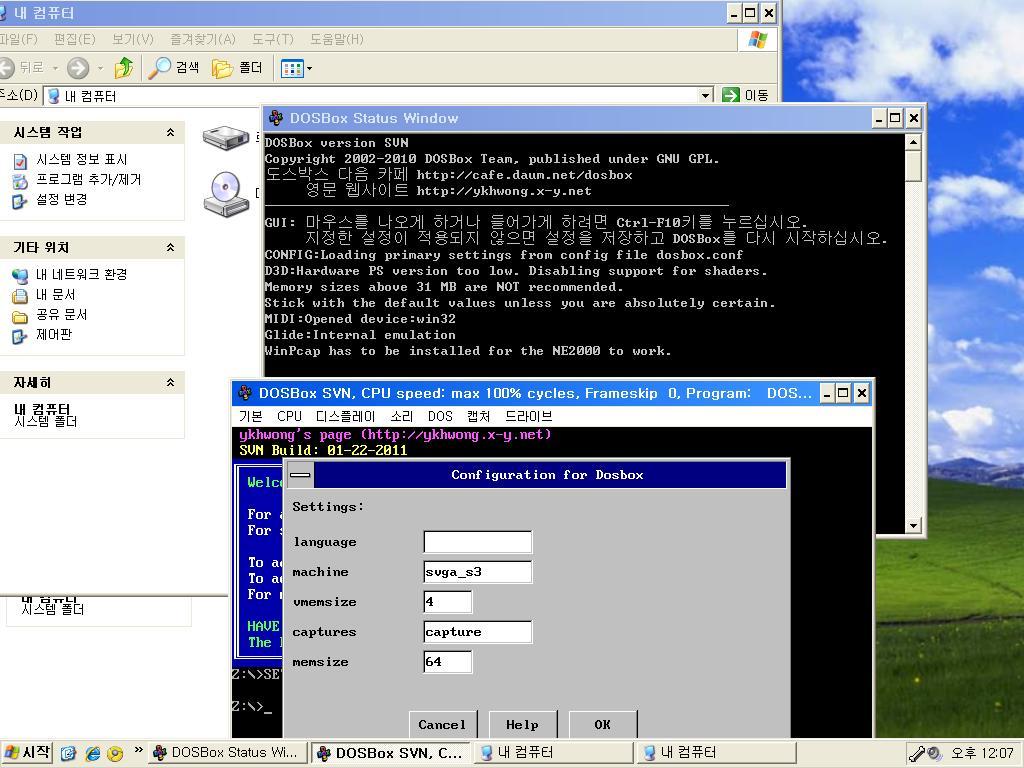Click the Help button in Configuration dialog
This screenshot has height=768, width=1024.
[522, 725]
